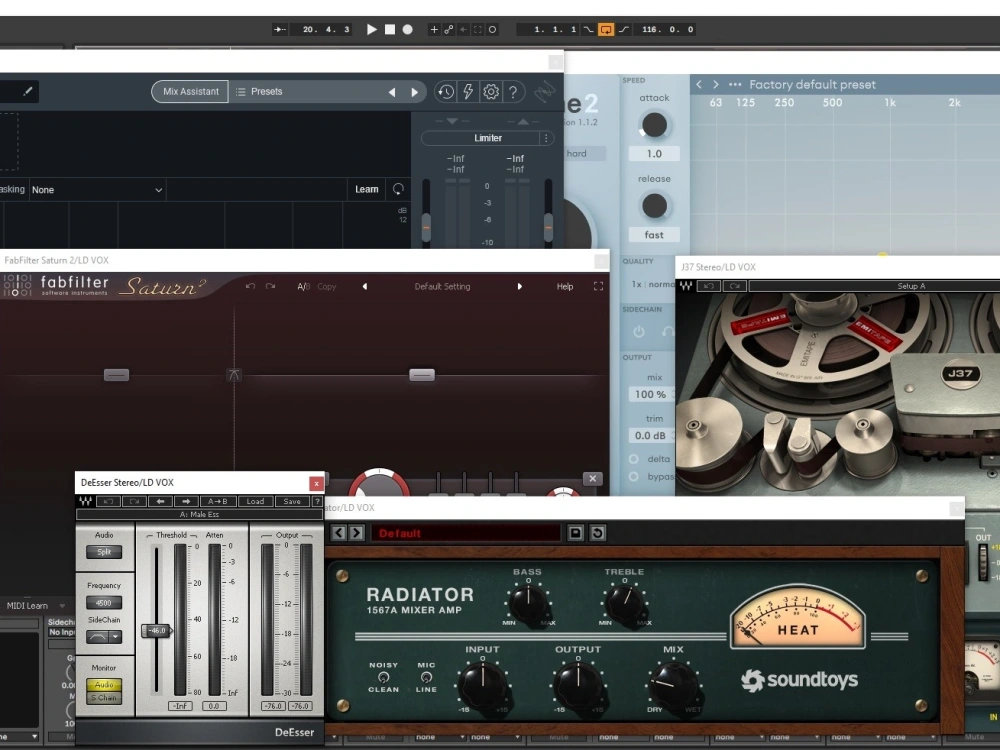Click DeEsser Load preset button
Screen dimensions: 1000x750
point(255,501)
